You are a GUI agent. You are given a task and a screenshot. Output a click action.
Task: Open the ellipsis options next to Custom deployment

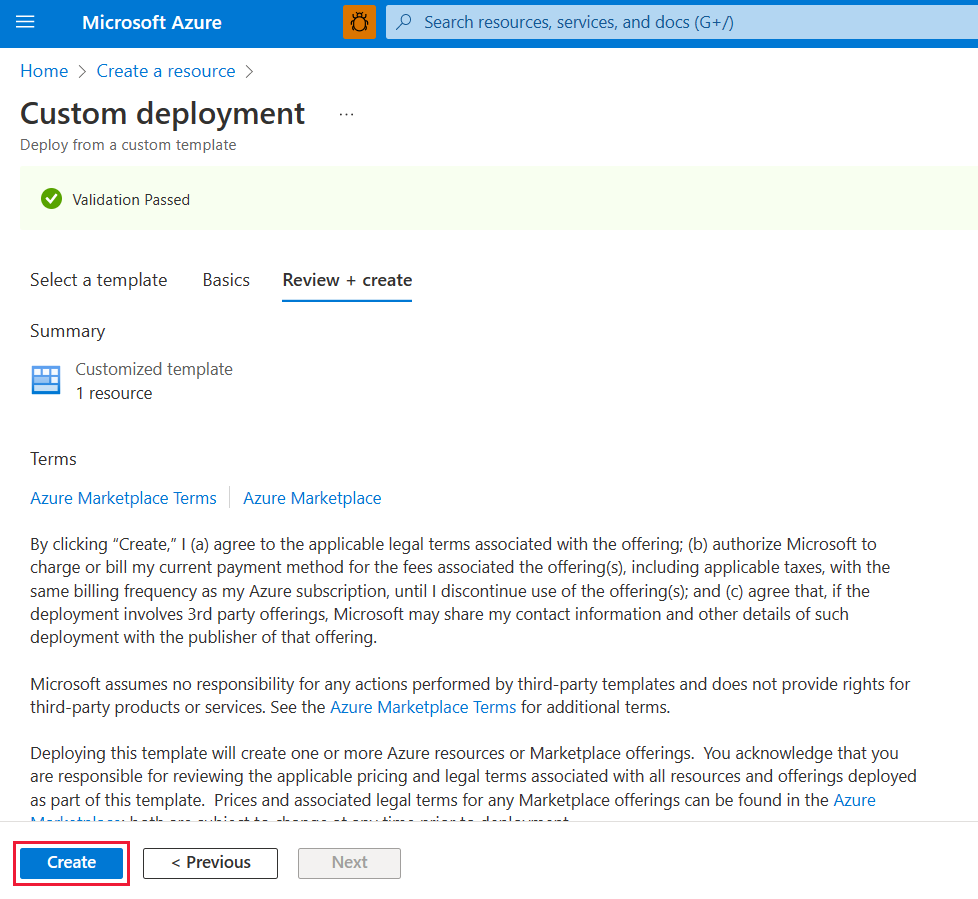[x=346, y=113]
